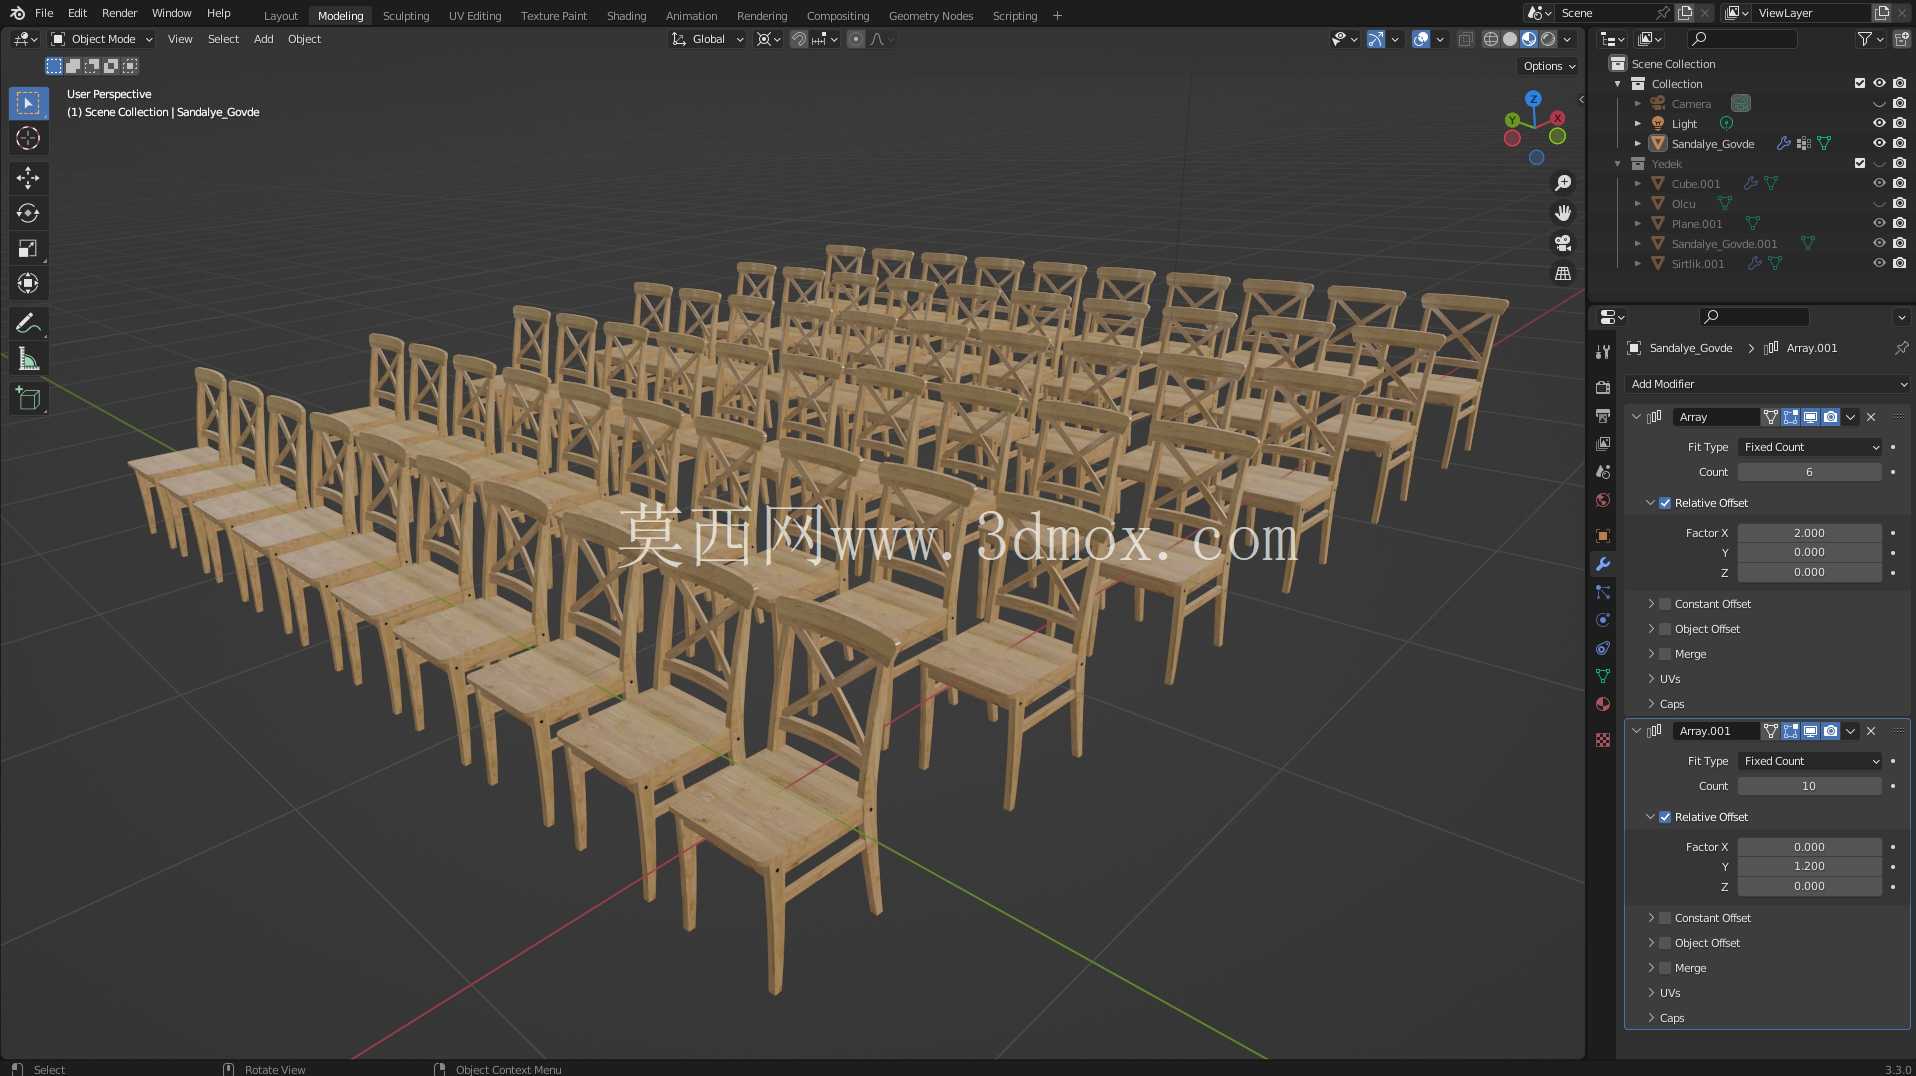The width and height of the screenshot is (1916, 1076).
Task: Toggle Yedek collection exclude checkbox
Action: click(1860, 164)
